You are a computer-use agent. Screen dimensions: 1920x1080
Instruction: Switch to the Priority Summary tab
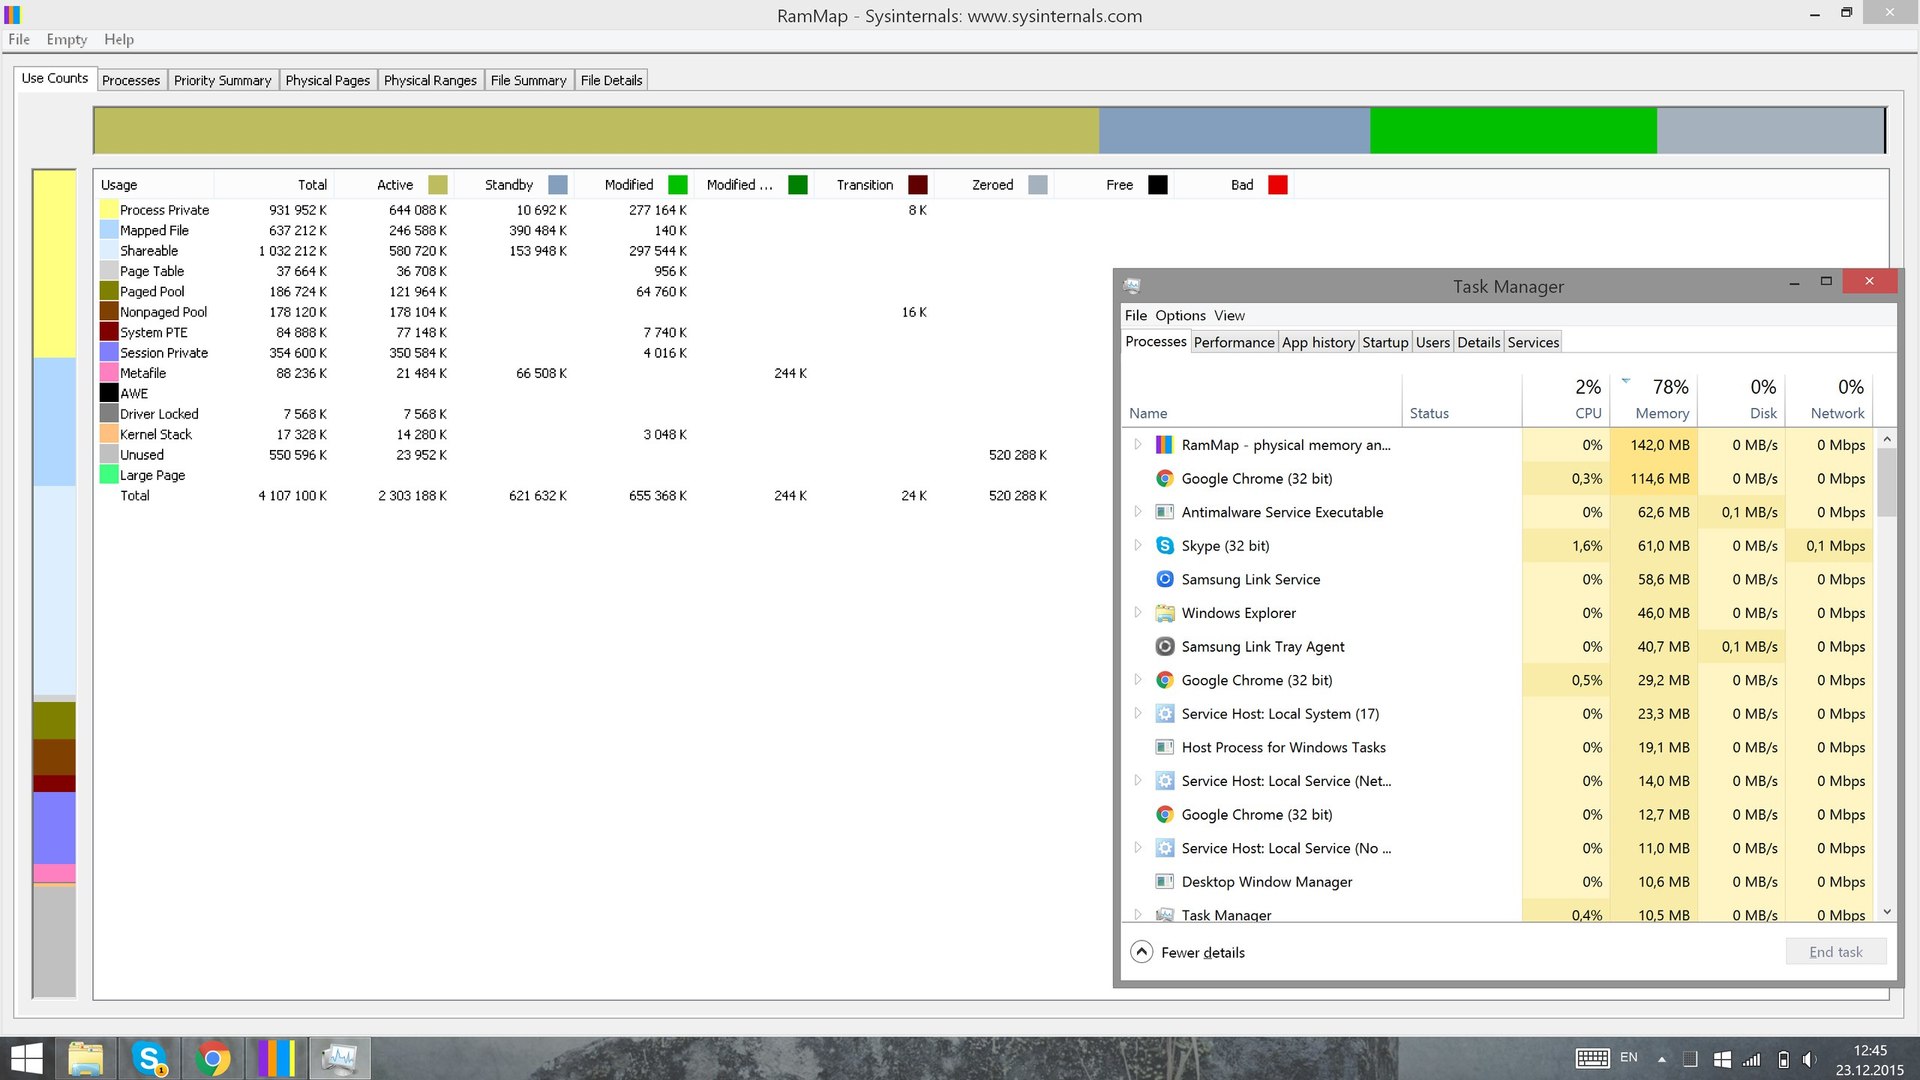coord(222,80)
